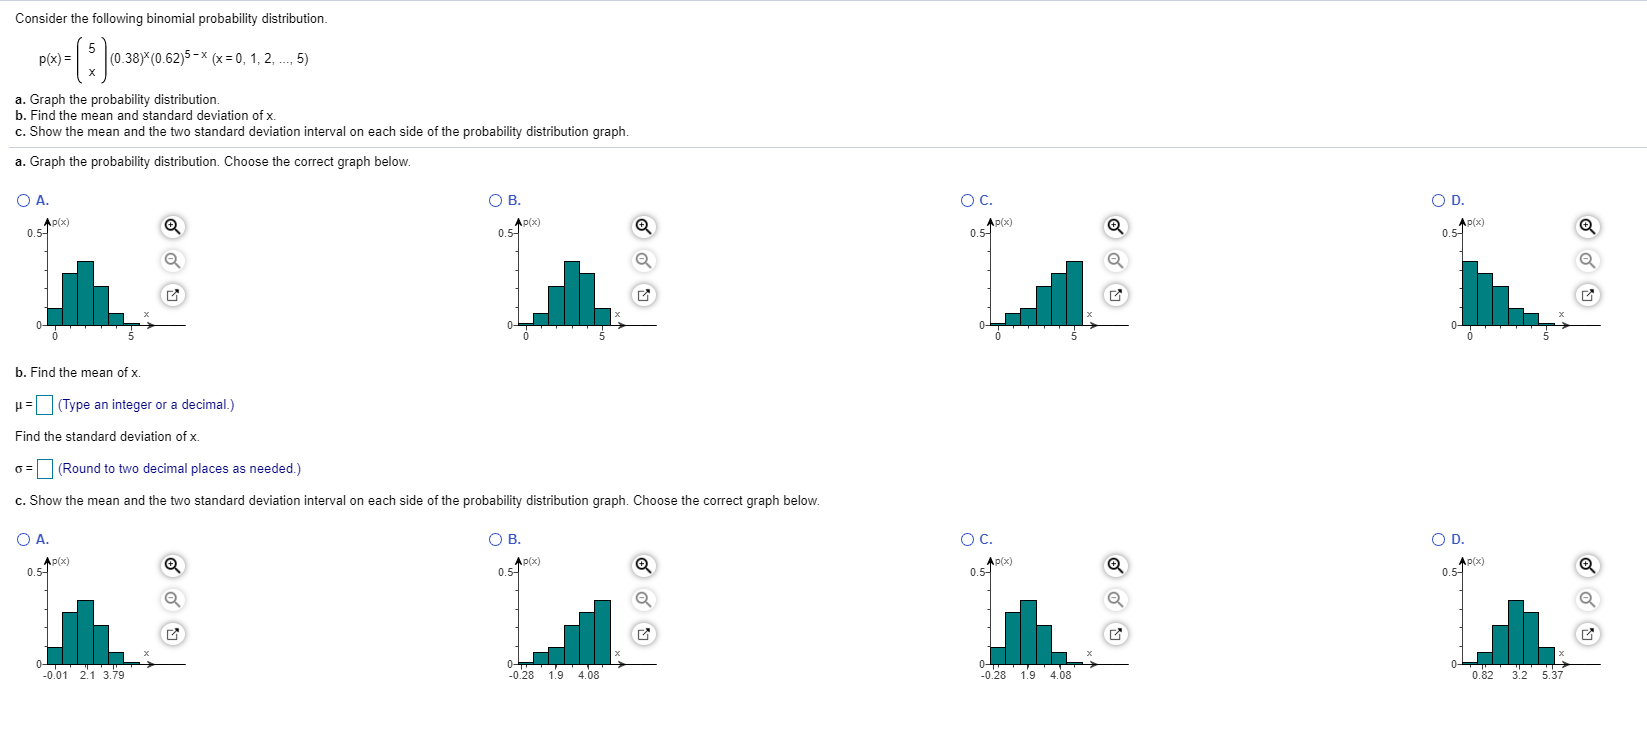Click the zoom-in magnifier on graph D in part c
Screen dimensions: 1647x733
(x=1587, y=566)
